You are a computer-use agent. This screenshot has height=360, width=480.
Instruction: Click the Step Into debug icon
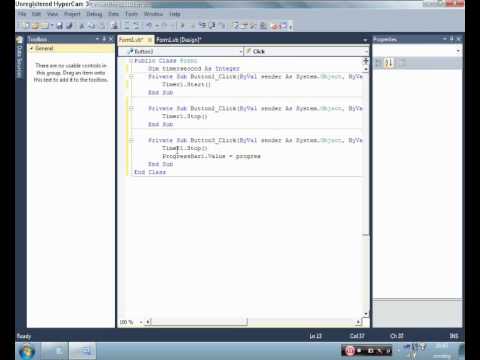(203, 25)
